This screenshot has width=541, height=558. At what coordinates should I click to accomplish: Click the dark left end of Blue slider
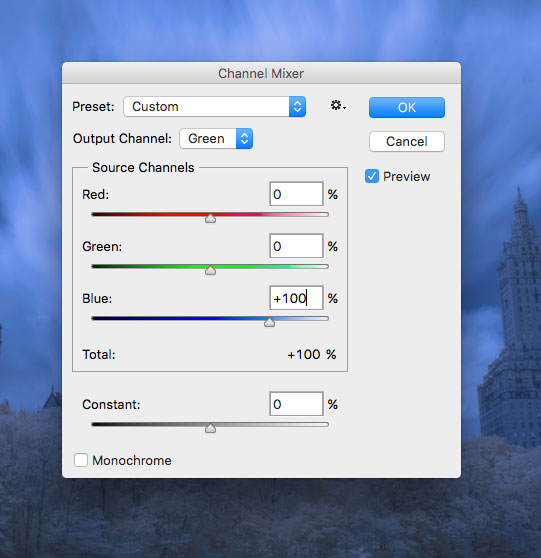[96, 319]
